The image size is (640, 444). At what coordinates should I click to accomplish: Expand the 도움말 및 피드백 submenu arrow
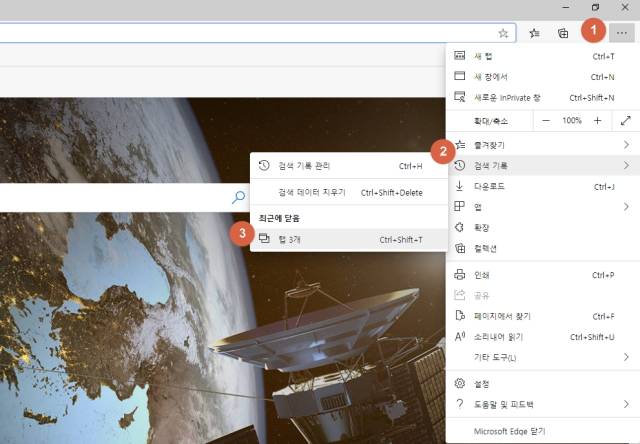(626, 404)
